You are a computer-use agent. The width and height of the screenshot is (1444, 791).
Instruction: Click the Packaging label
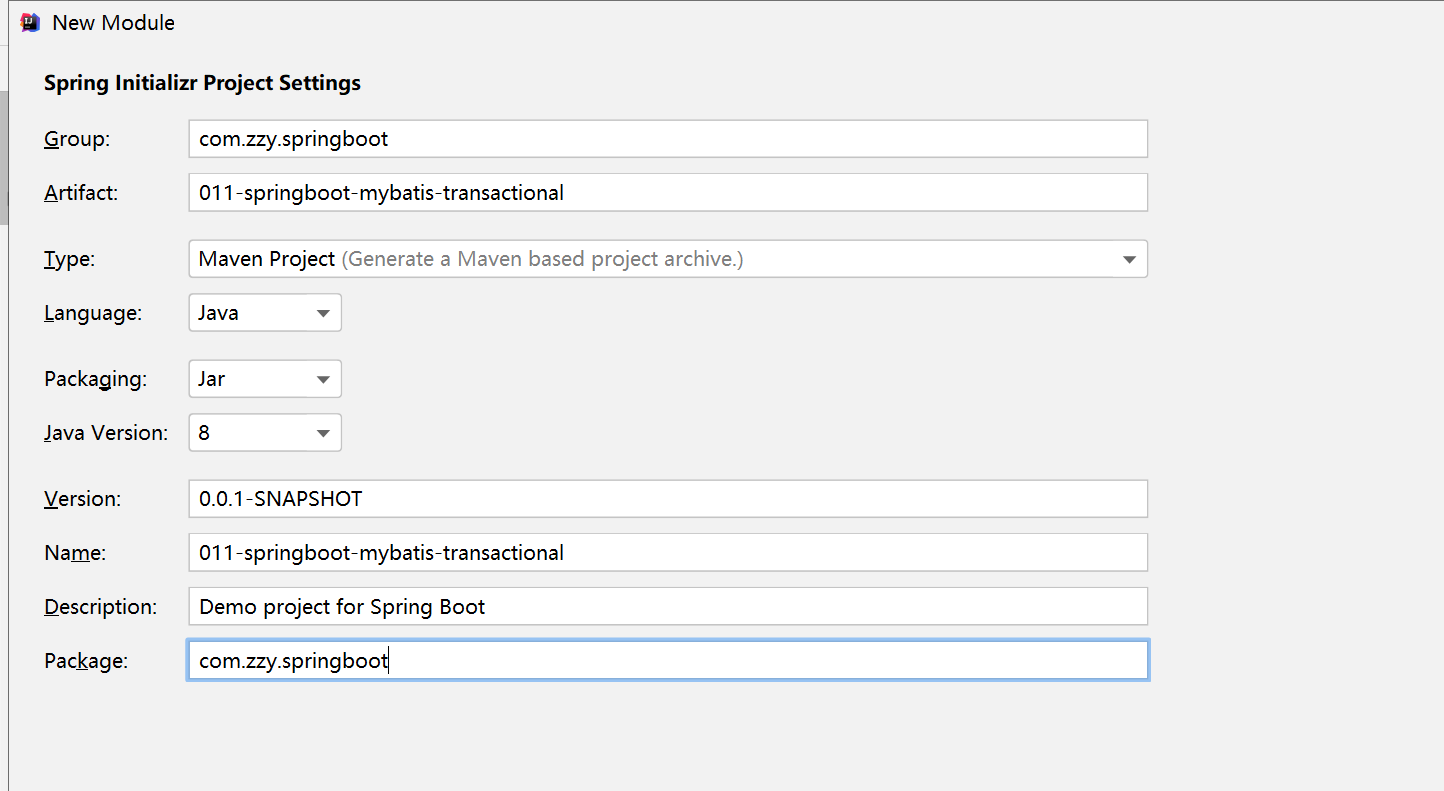[x=95, y=380]
